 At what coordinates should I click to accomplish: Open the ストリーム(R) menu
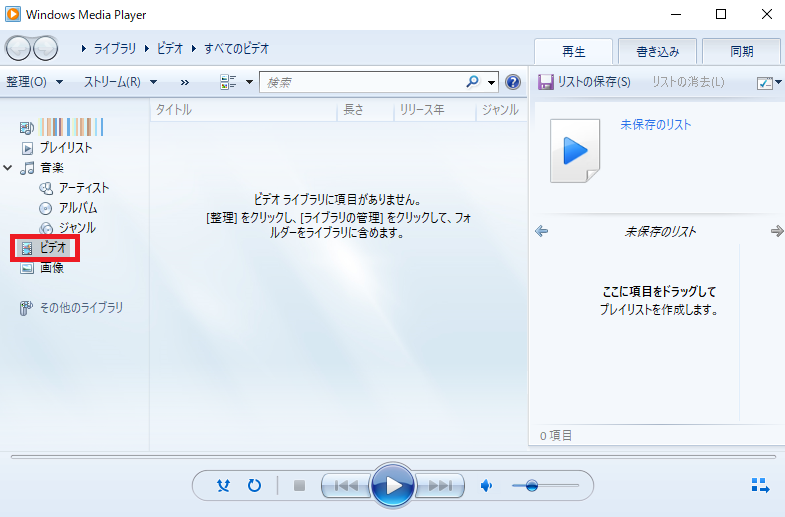120,82
